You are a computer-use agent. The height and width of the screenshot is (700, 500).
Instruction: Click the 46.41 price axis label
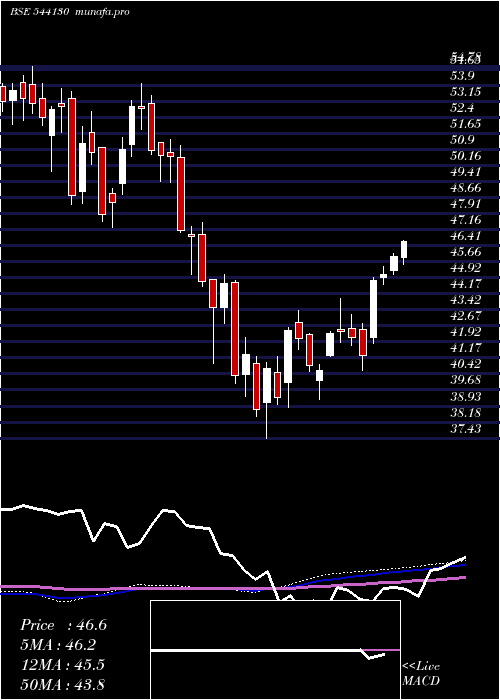click(465, 236)
